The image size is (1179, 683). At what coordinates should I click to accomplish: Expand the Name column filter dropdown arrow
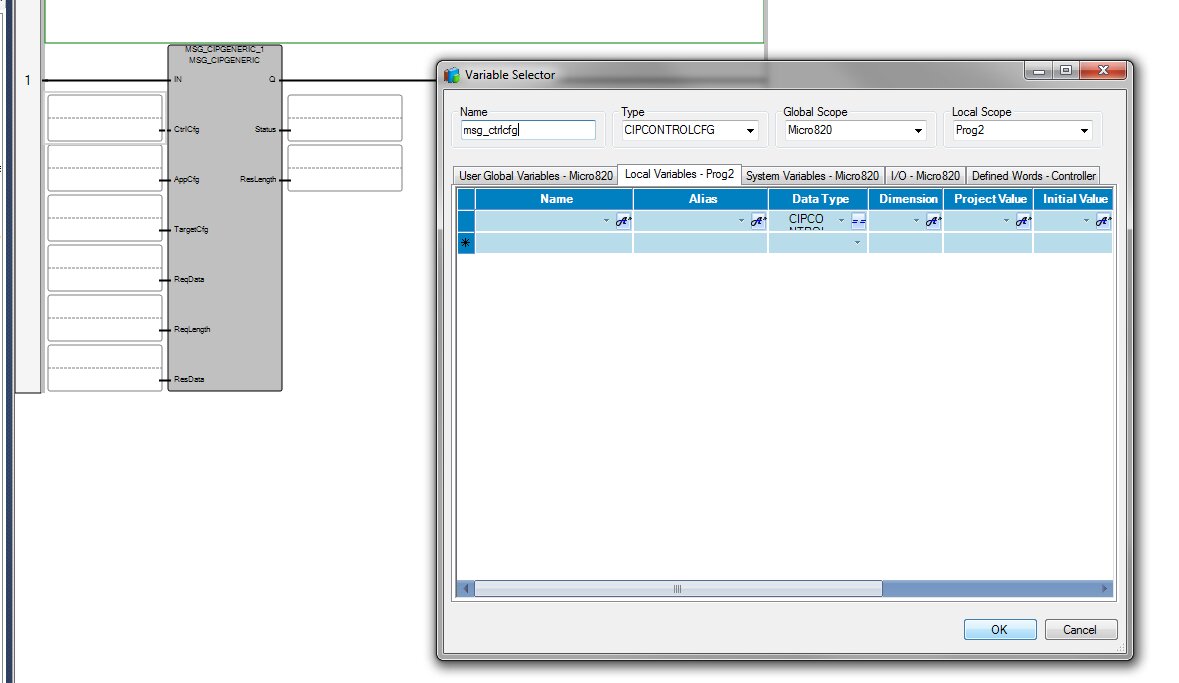point(606,220)
